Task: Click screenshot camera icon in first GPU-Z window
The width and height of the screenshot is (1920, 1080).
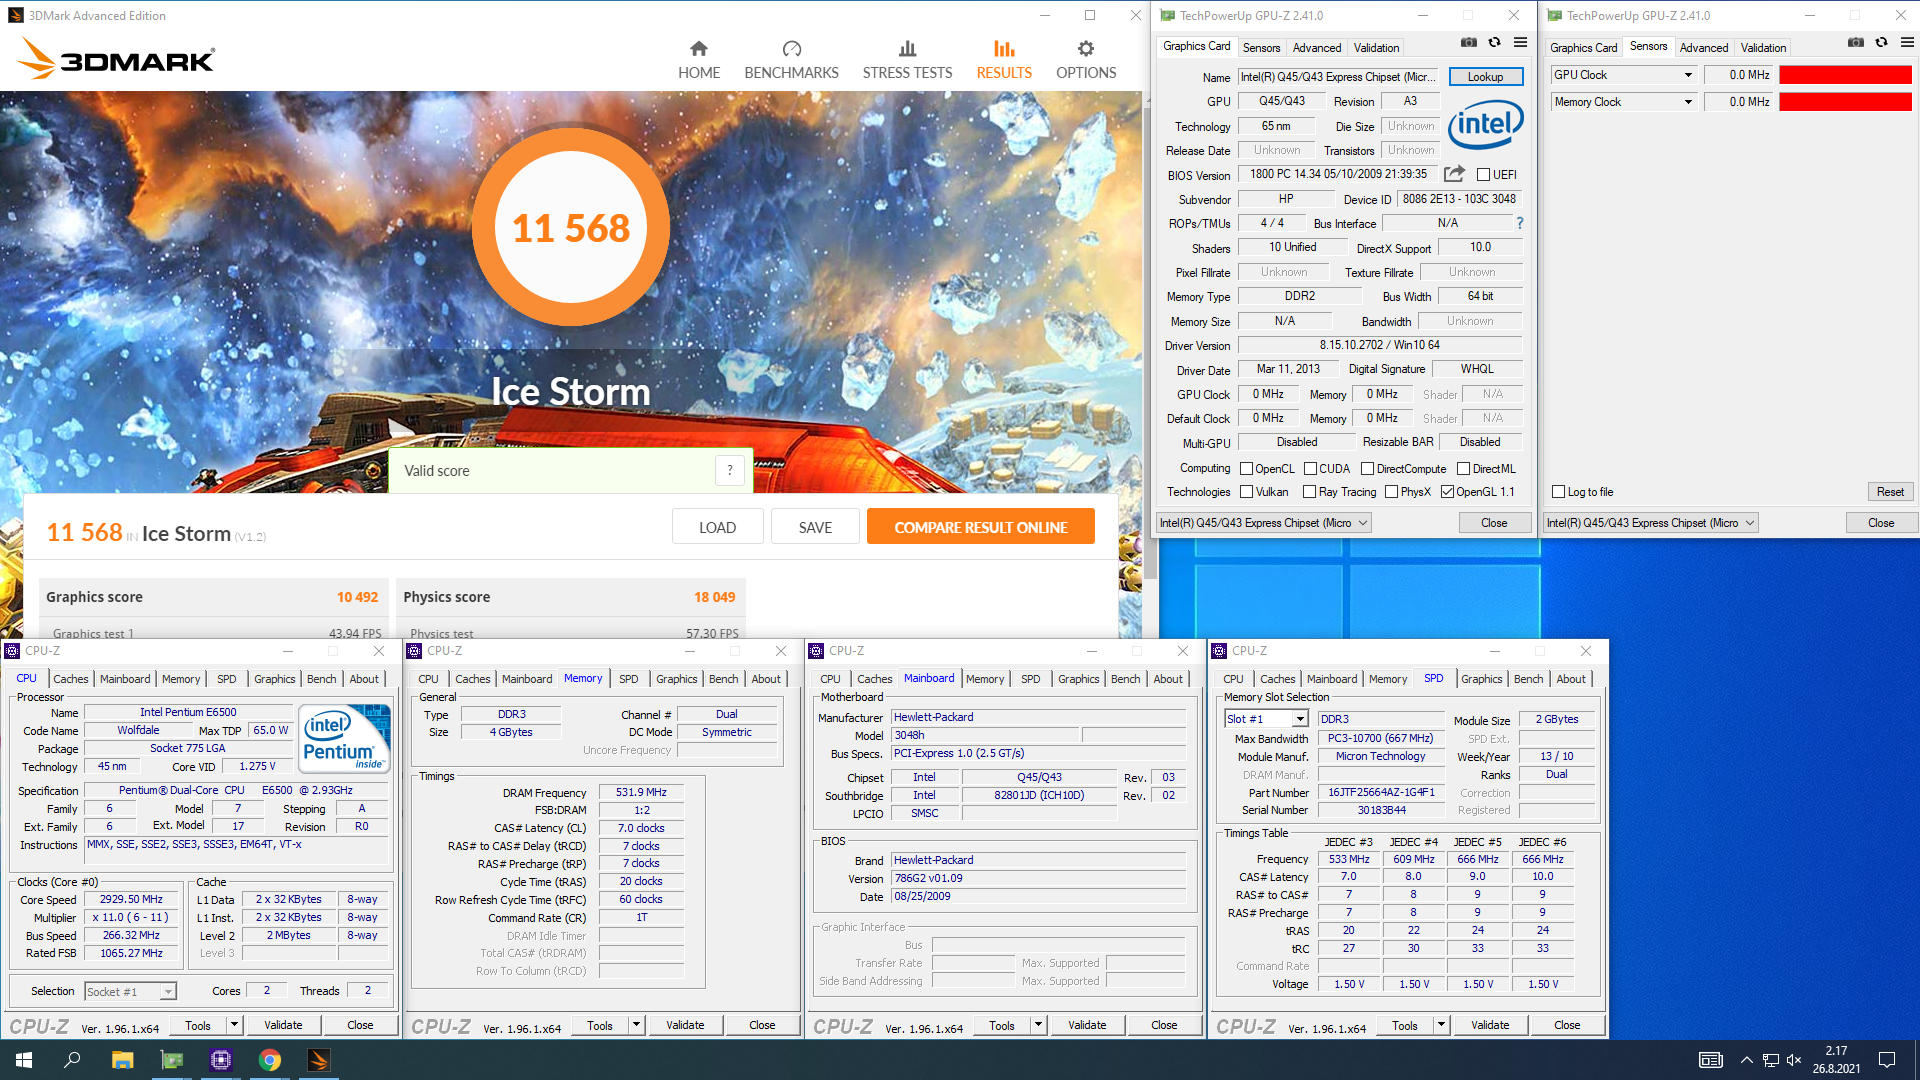Action: (1468, 43)
